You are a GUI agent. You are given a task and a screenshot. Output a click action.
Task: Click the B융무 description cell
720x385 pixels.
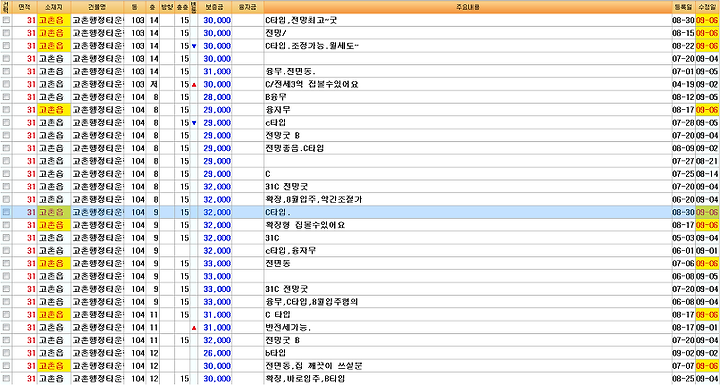tap(468, 97)
